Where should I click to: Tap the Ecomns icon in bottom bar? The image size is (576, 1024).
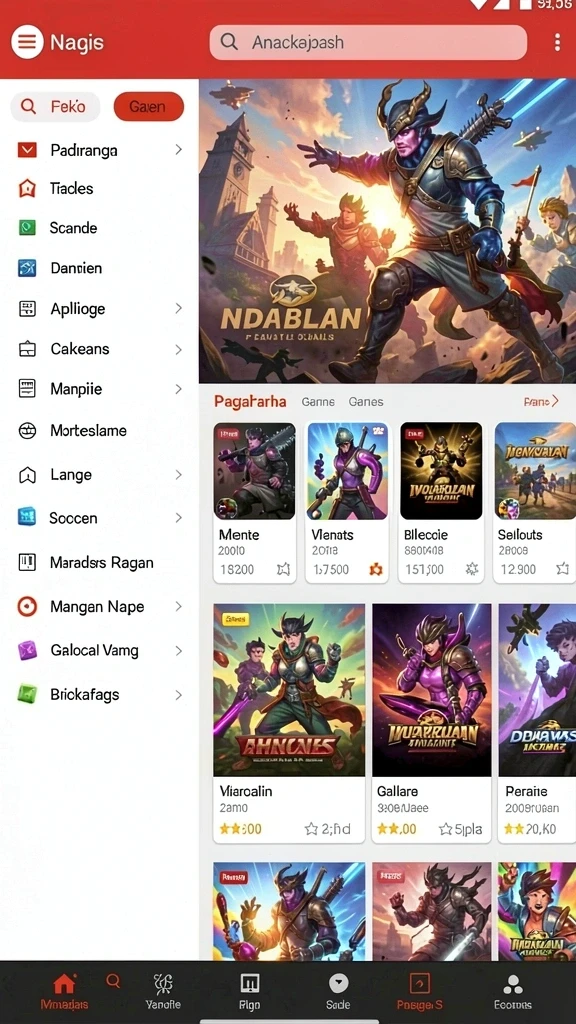point(513,984)
